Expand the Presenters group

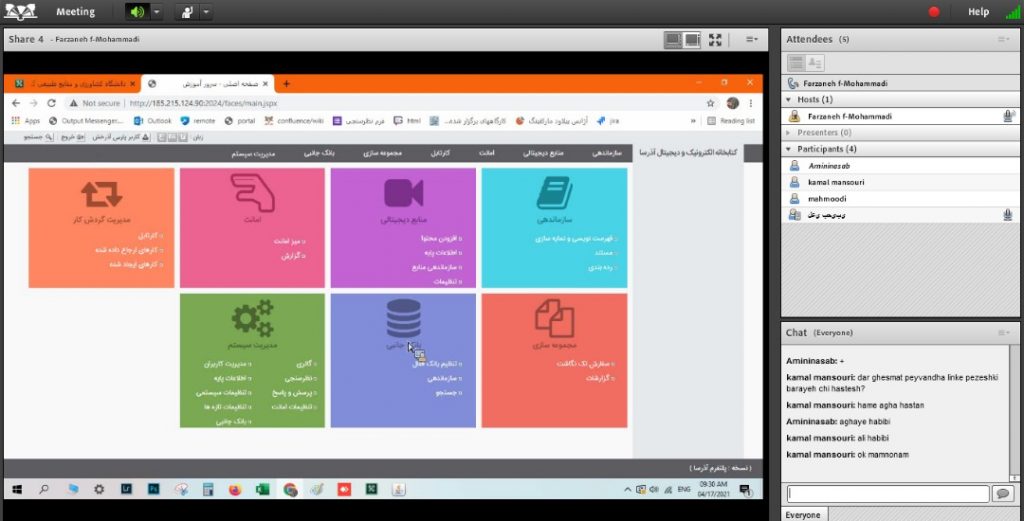click(x=790, y=132)
